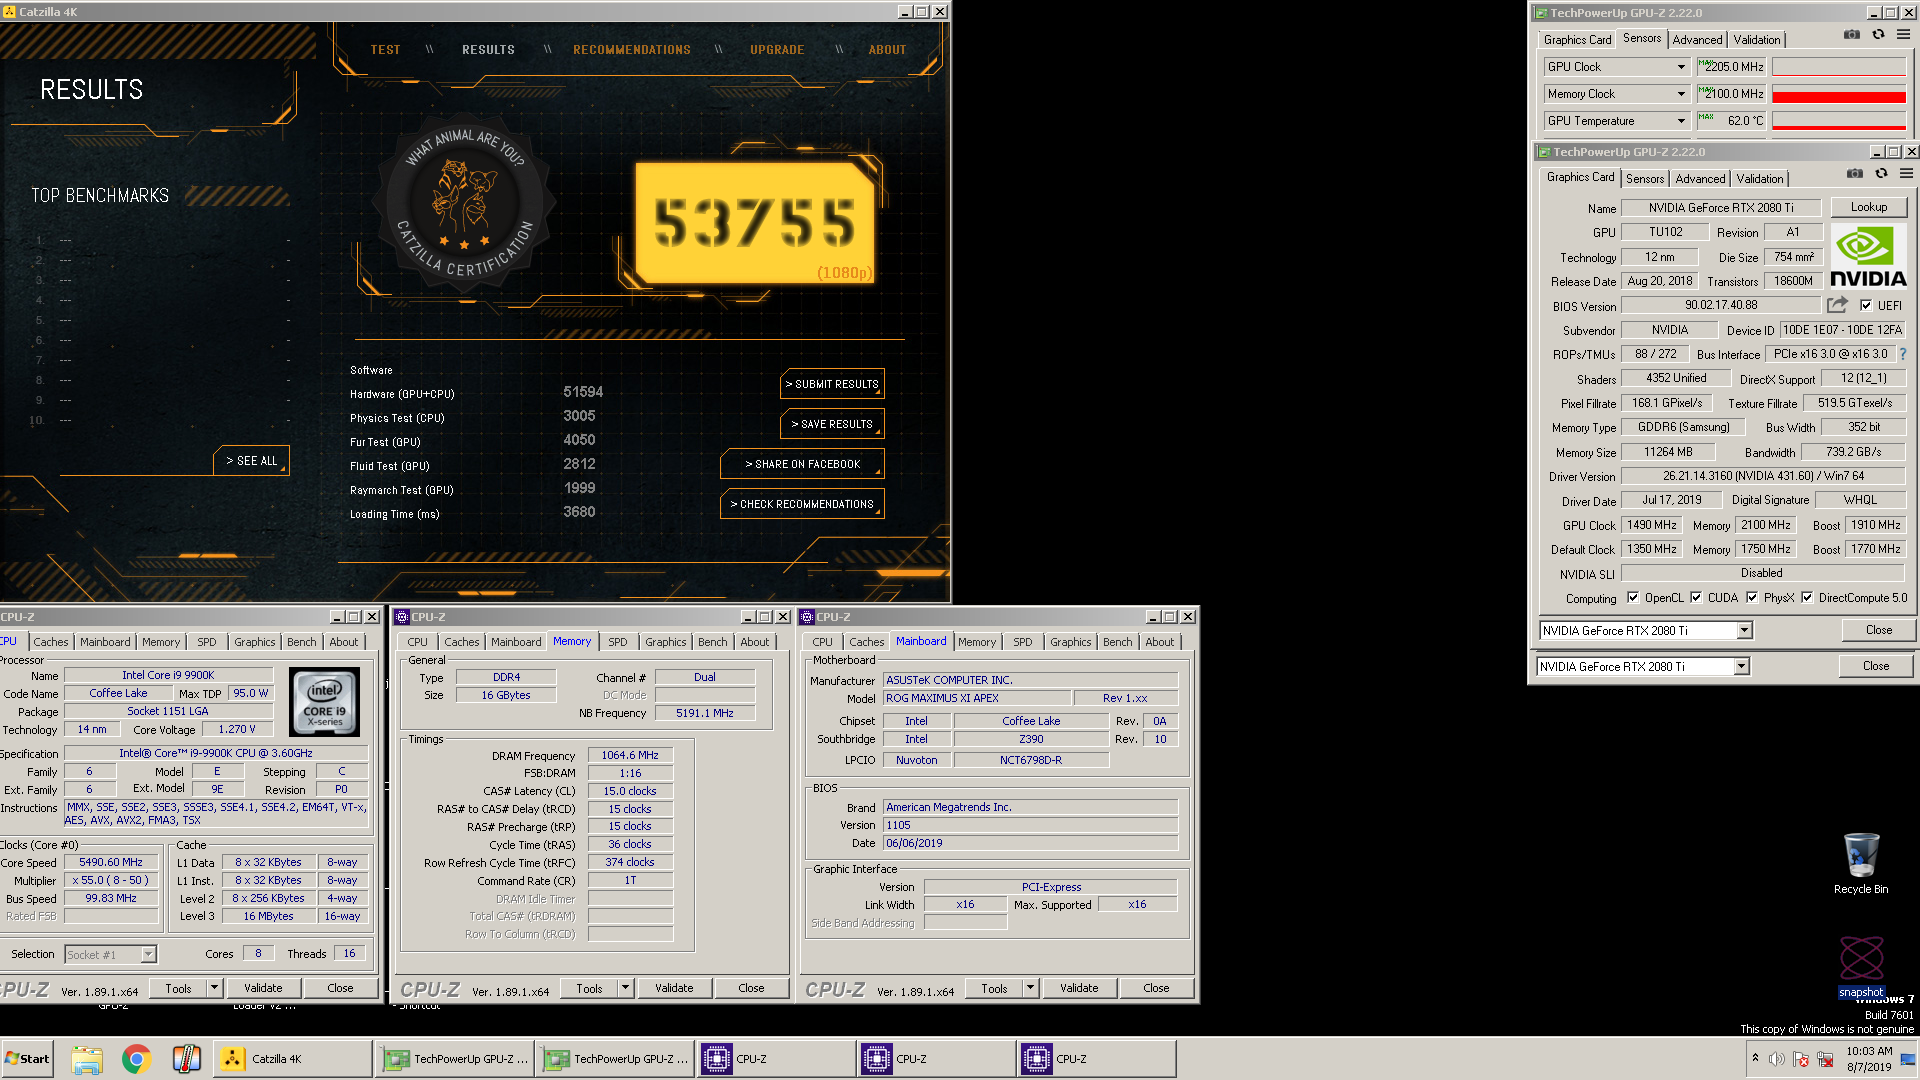Image resolution: width=1920 pixels, height=1080 pixels.
Task: Toggle the UEFI checkbox in GPU-Z
Action: [1866, 306]
